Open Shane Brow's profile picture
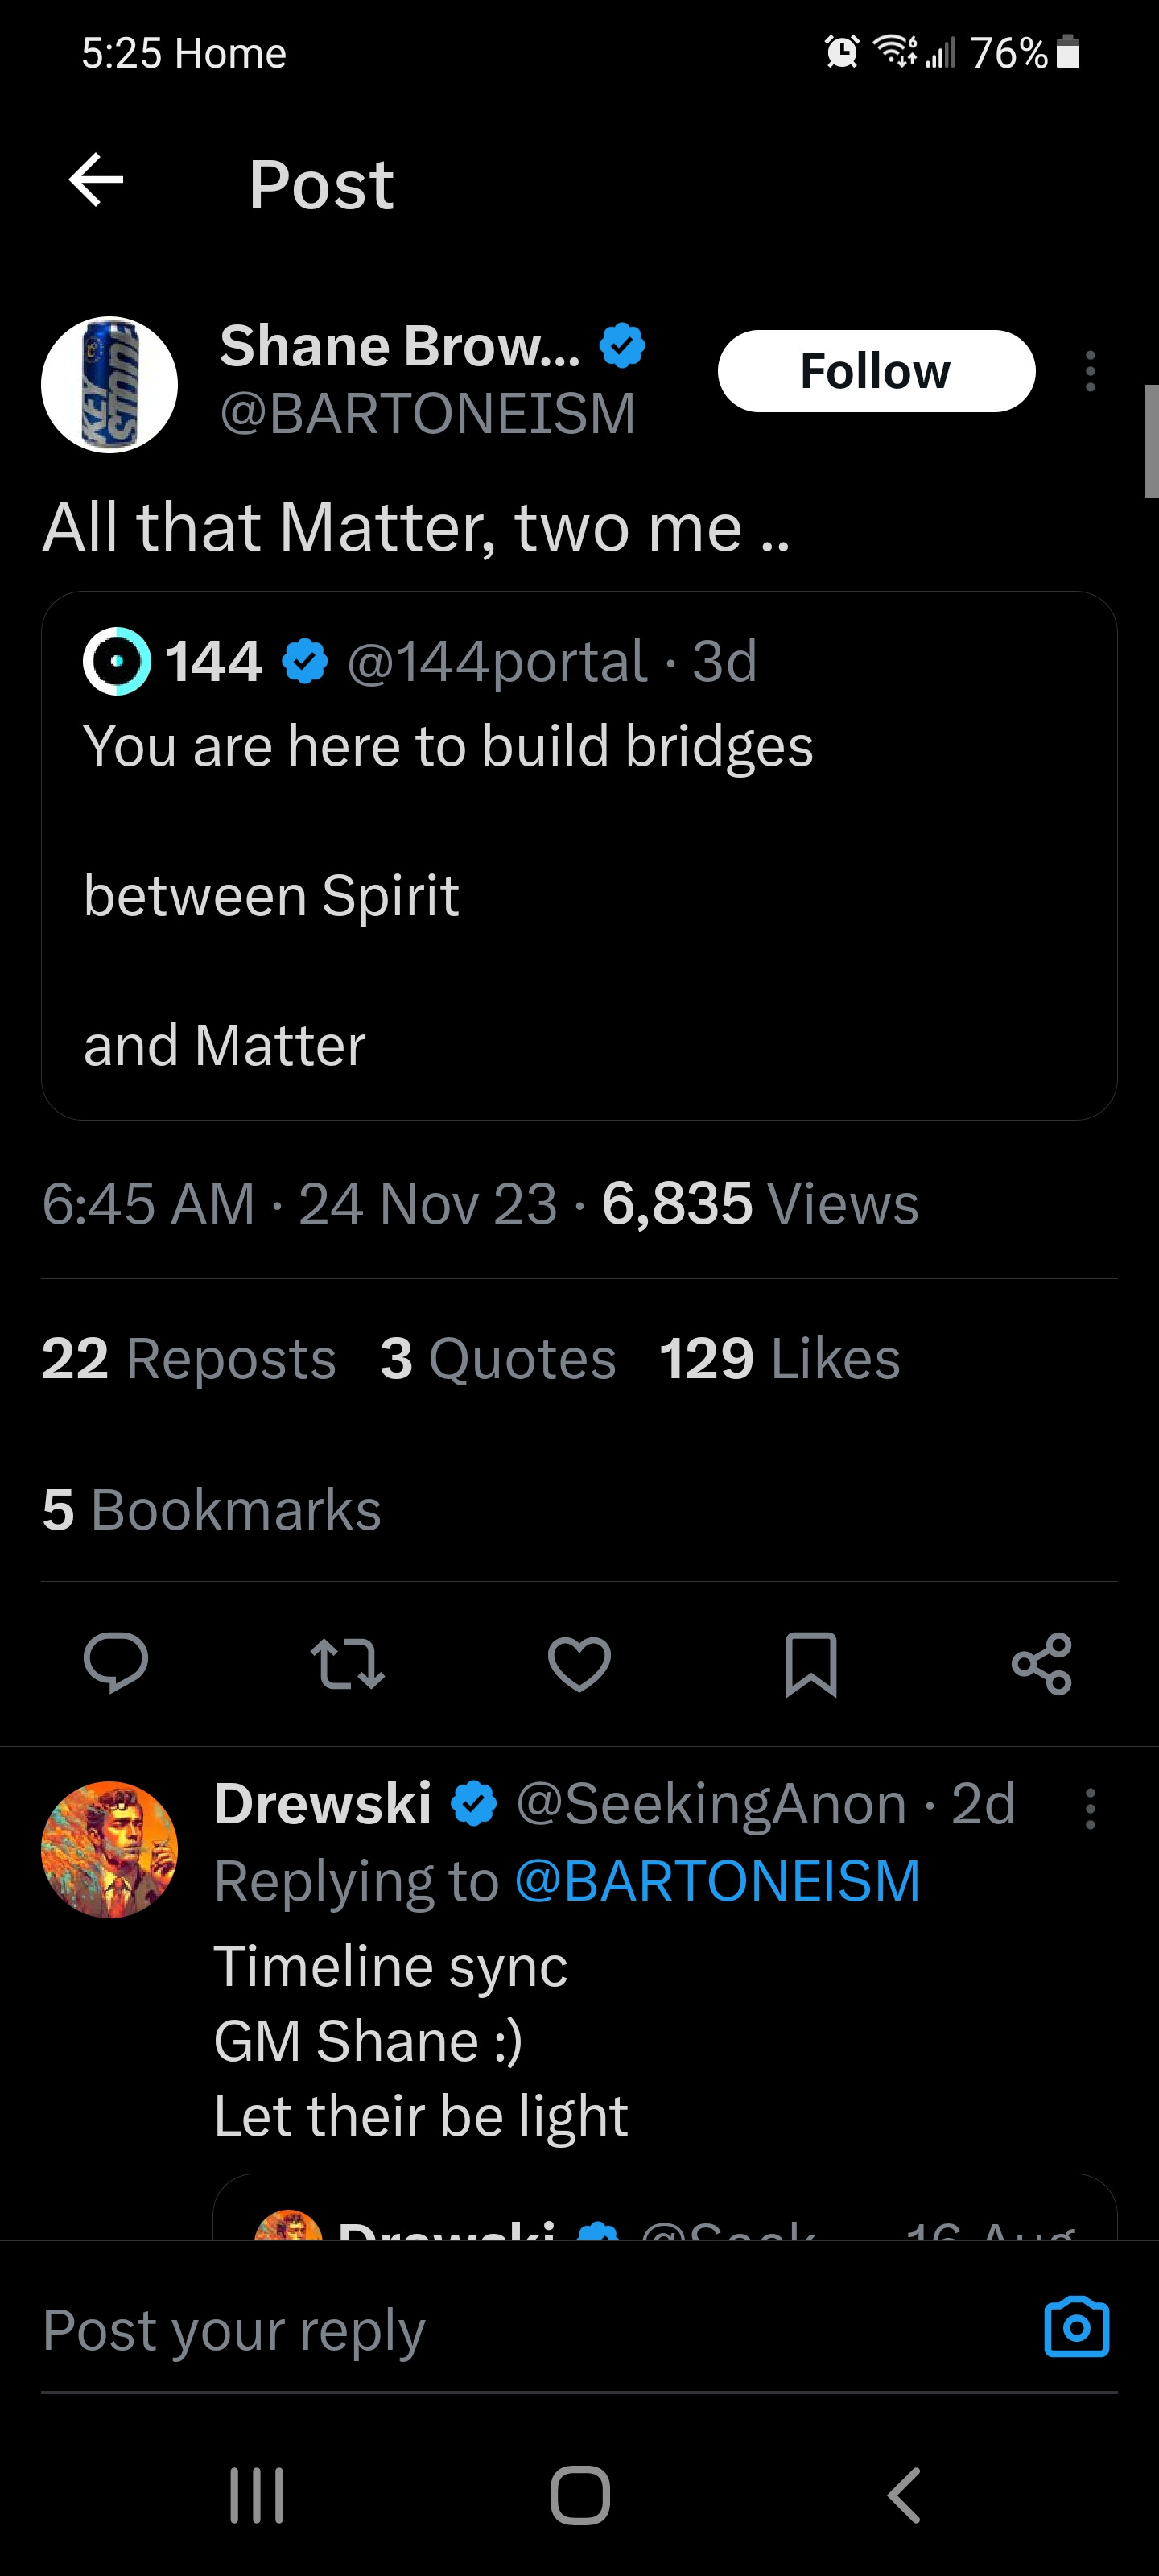This screenshot has height=2576, width=1159. click(110, 385)
